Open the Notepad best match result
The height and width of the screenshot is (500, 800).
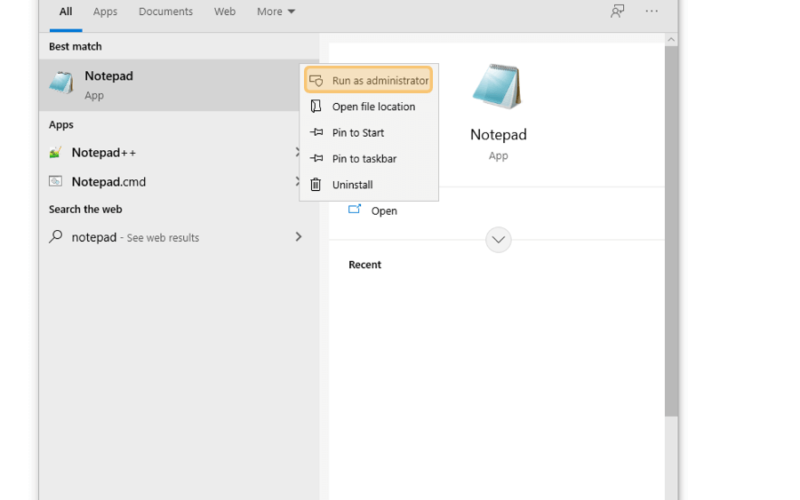point(169,85)
